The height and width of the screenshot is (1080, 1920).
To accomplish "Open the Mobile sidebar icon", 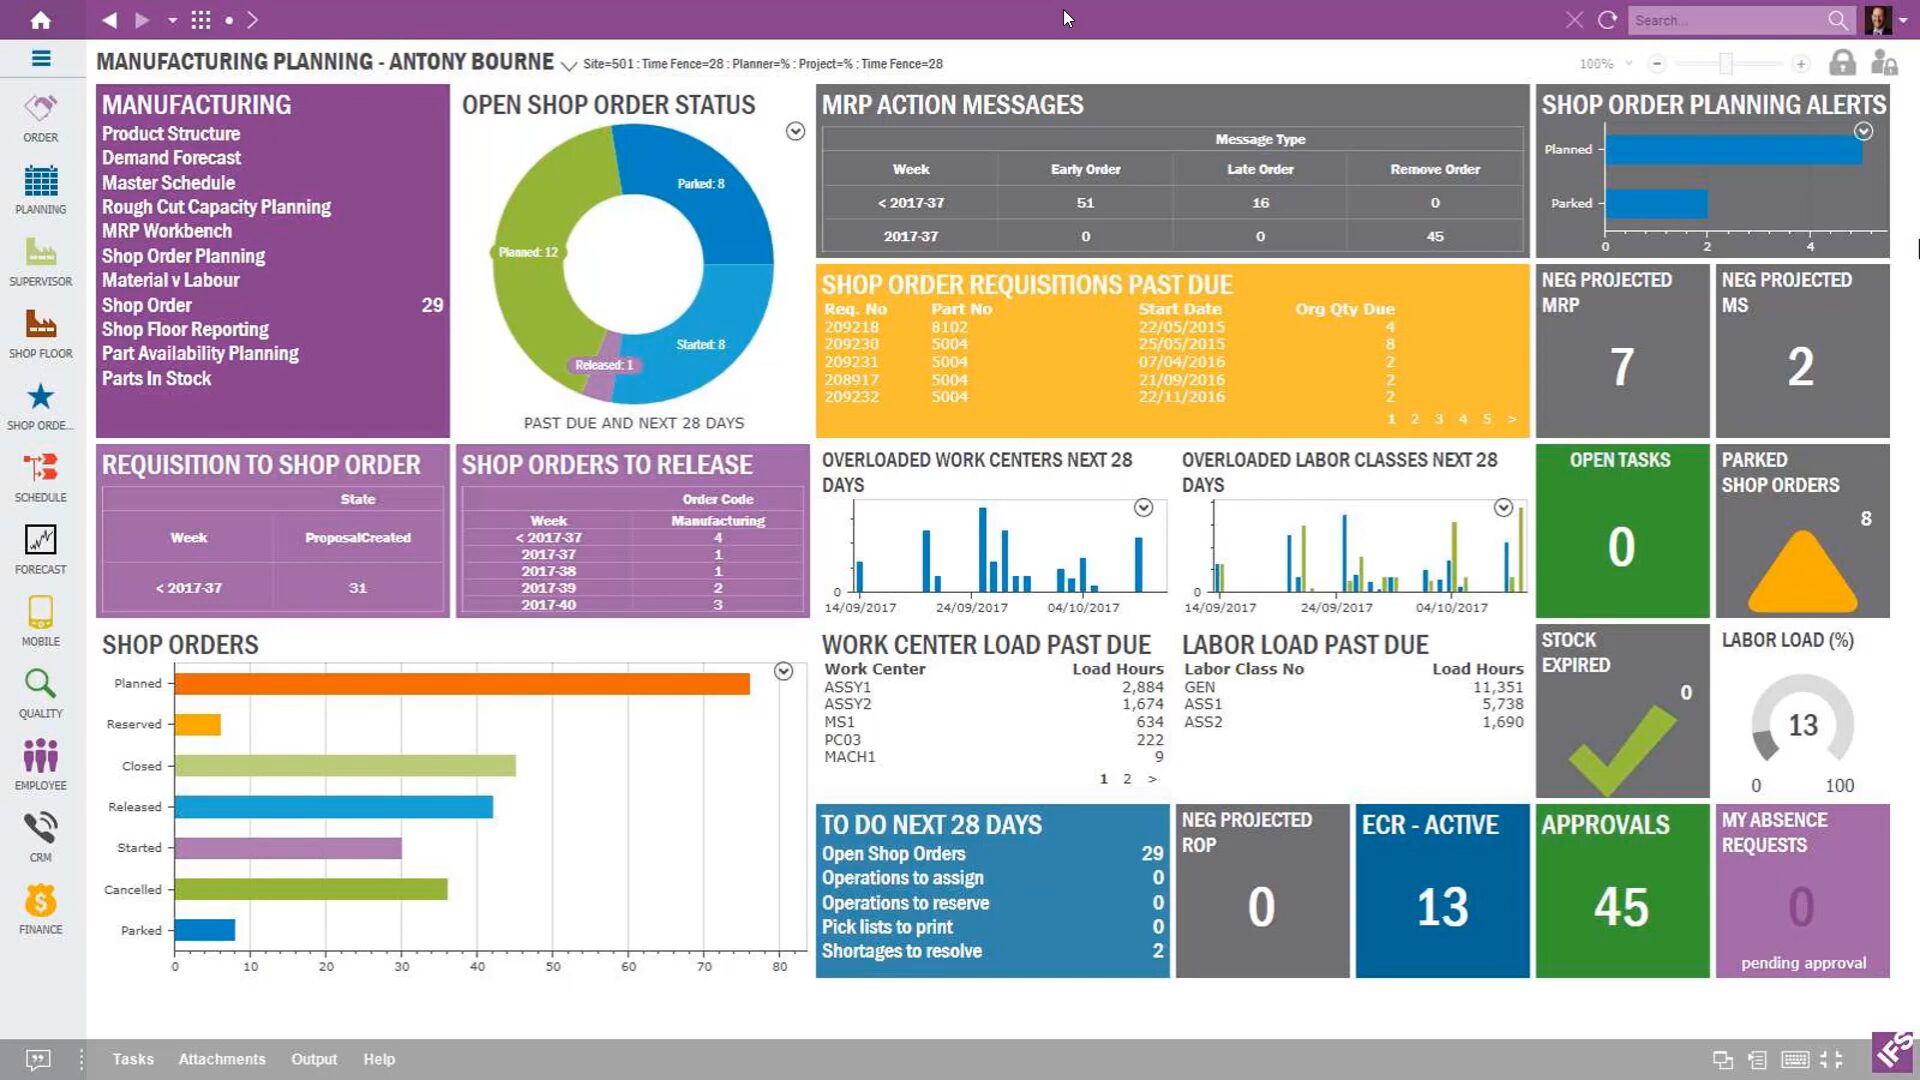I will click(x=41, y=622).
